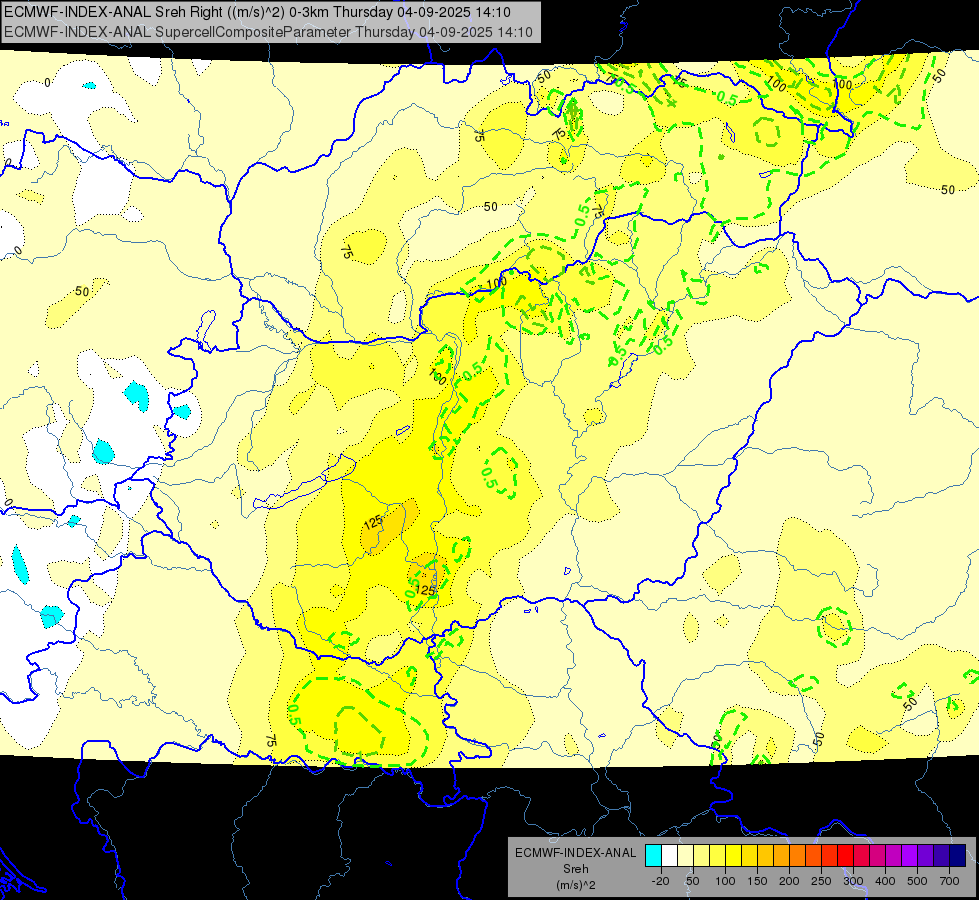The image size is (979, 900).
Task: Click the 250 legend tick label
Action: [821, 881]
